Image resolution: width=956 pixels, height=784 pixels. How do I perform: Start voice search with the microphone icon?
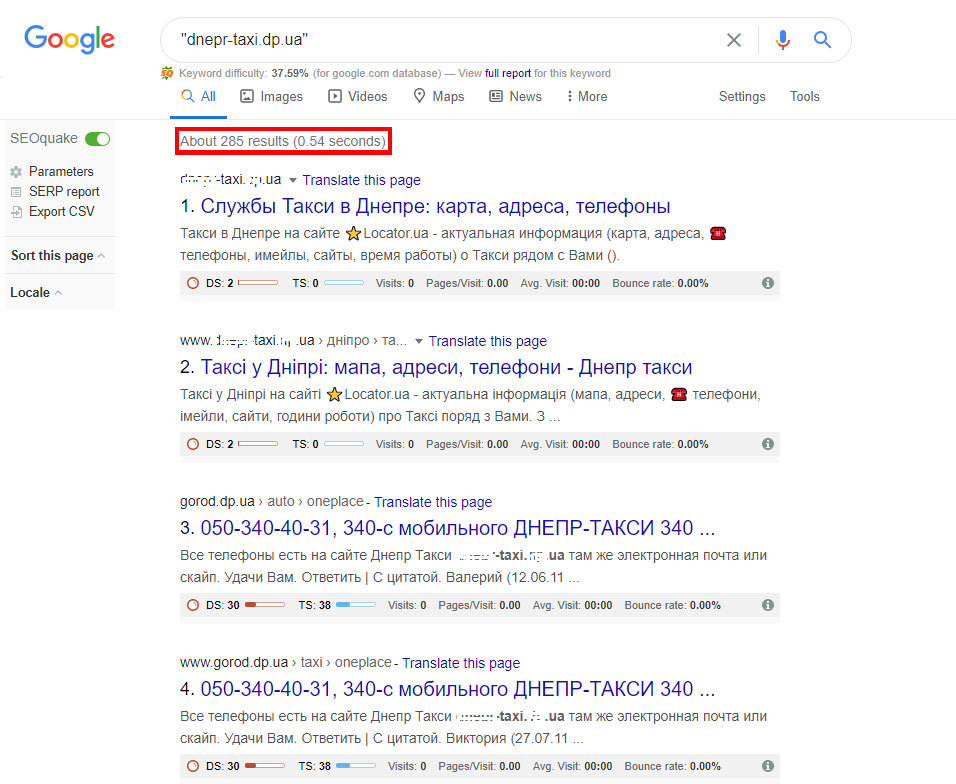click(783, 40)
